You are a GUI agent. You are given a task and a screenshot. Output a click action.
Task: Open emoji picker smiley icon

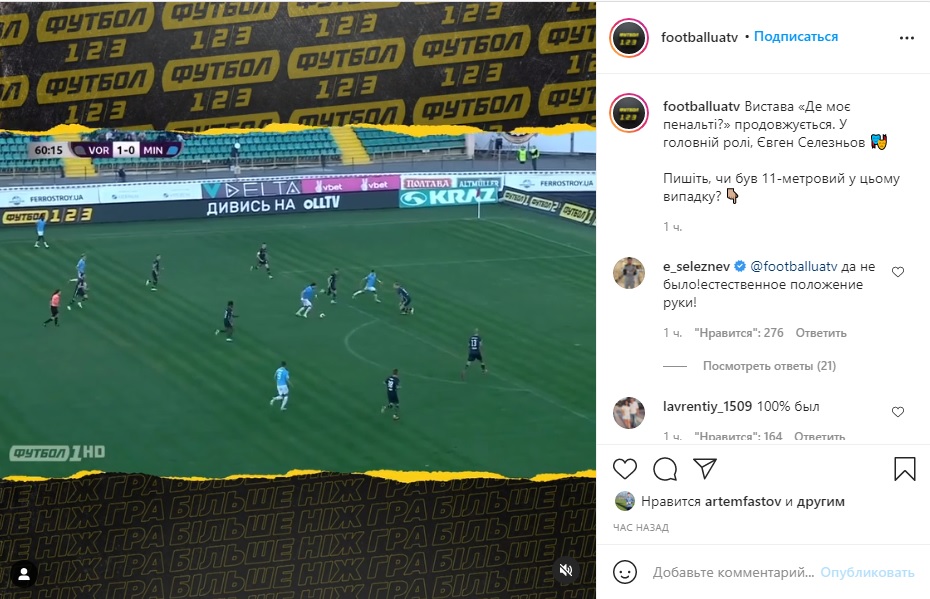tap(625, 572)
